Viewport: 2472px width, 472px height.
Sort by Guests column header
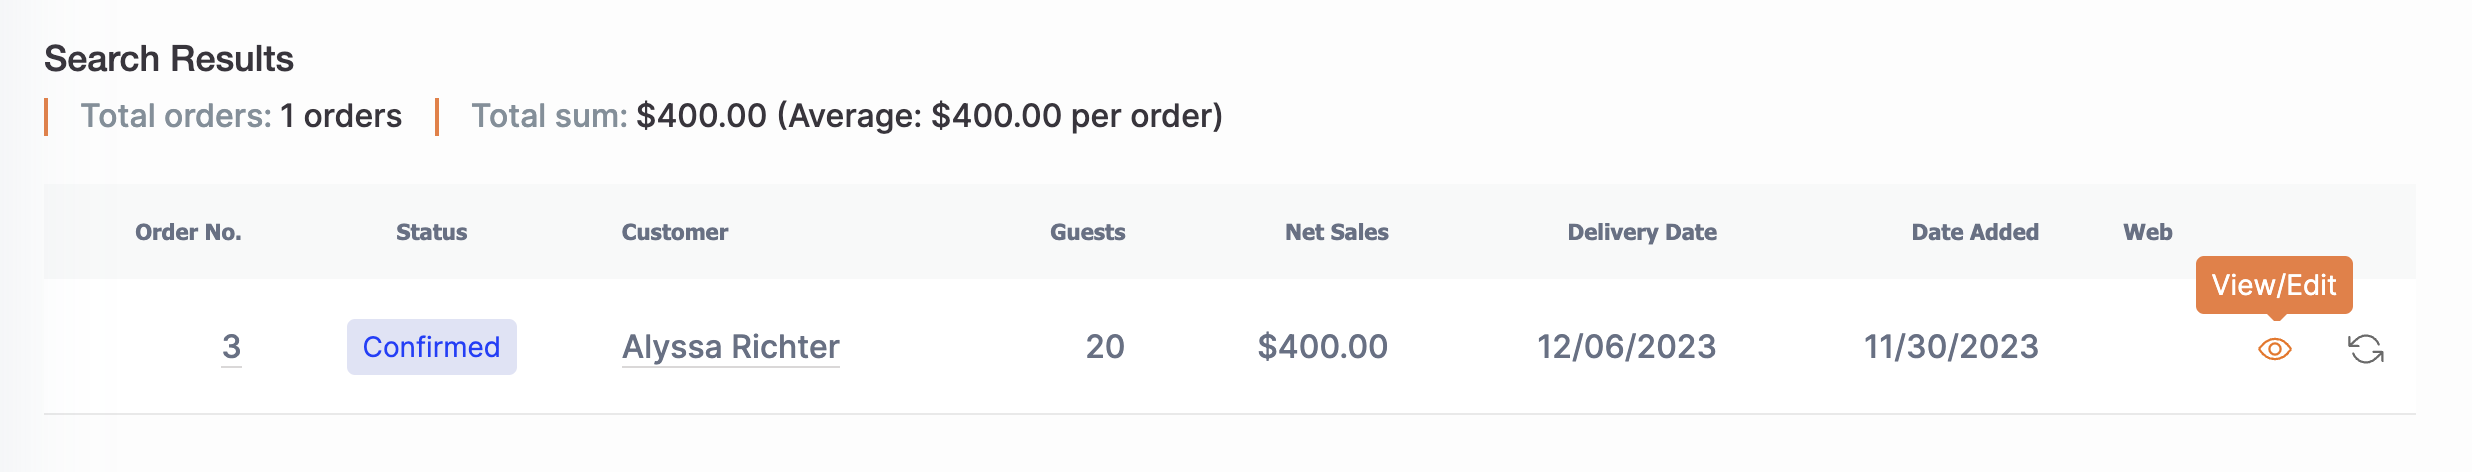coord(1087,232)
